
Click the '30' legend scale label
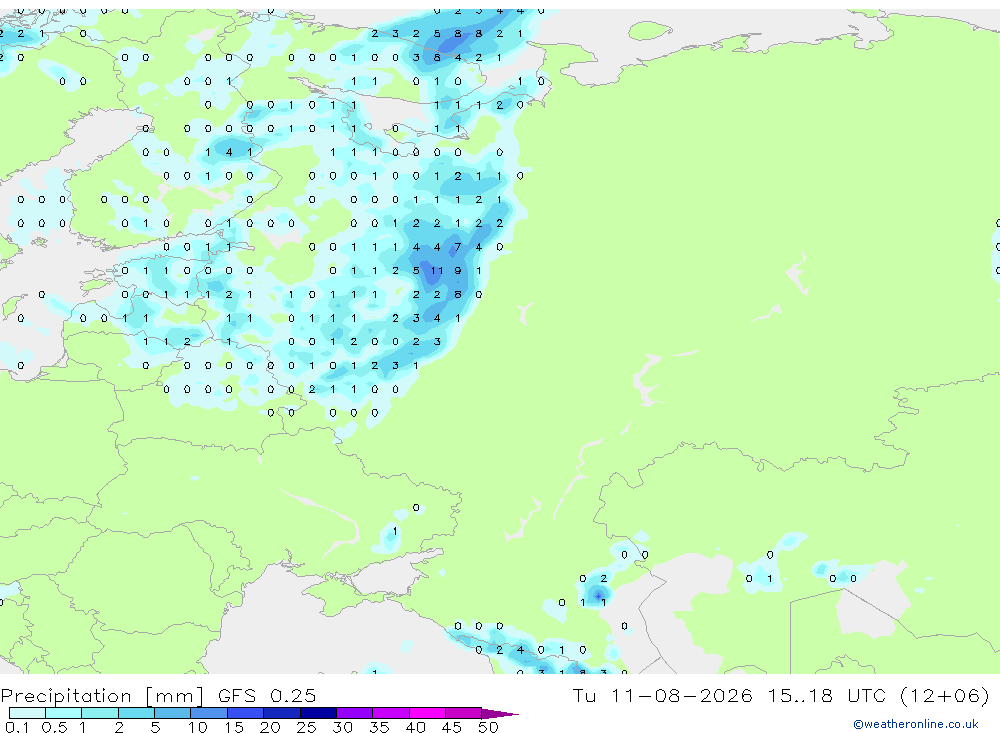tap(342, 727)
